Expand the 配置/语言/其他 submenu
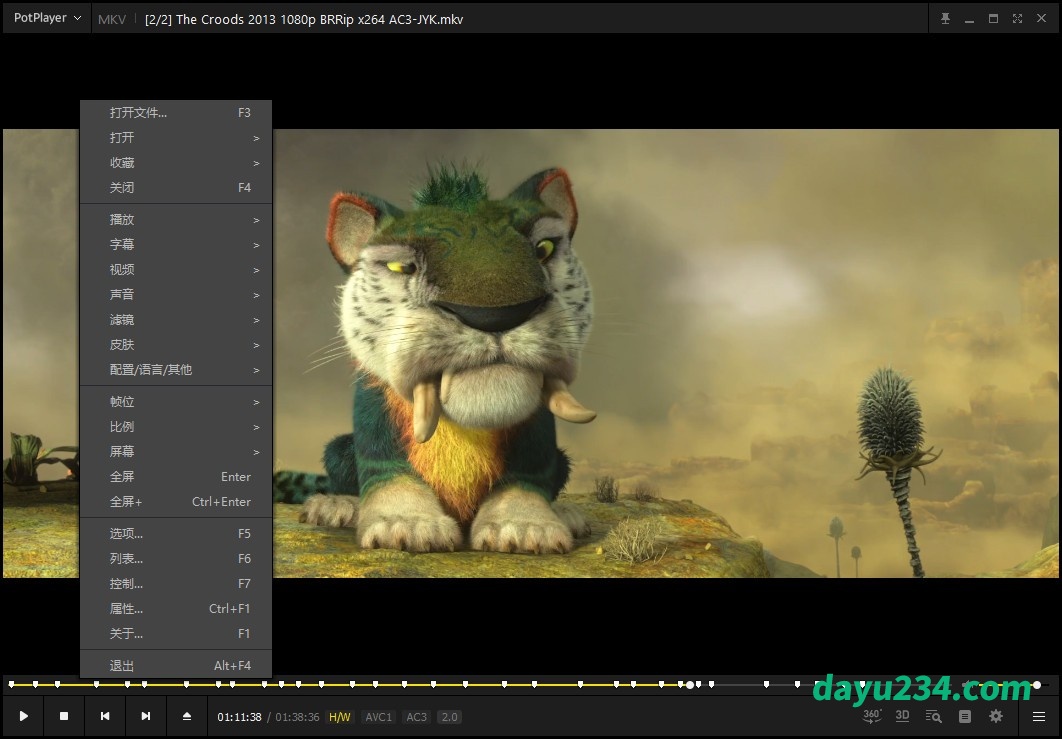This screenshot has height=739, width=1062. [176, 370]
